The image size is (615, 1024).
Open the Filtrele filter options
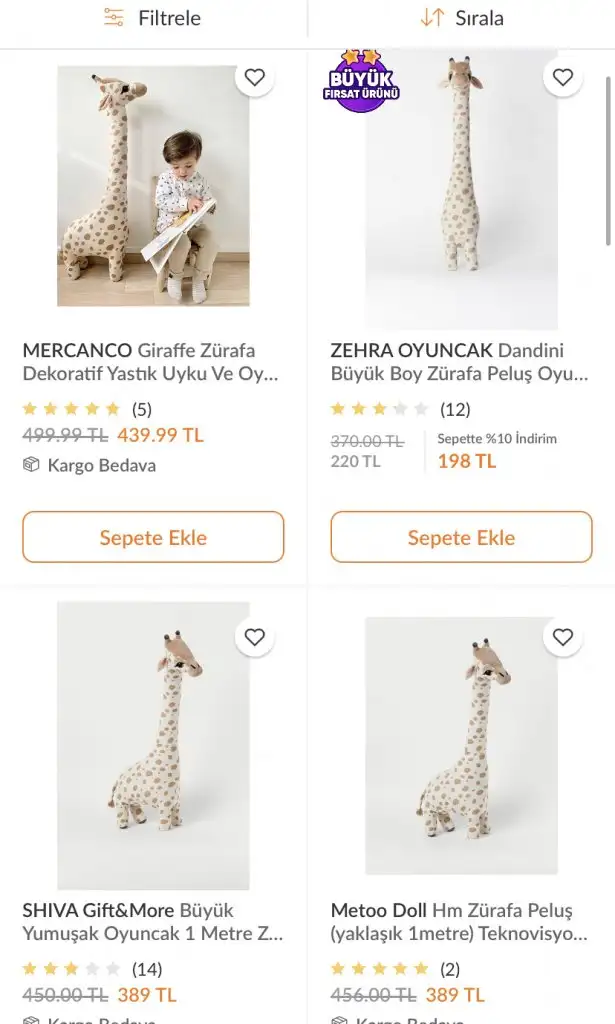click(153, 18)
